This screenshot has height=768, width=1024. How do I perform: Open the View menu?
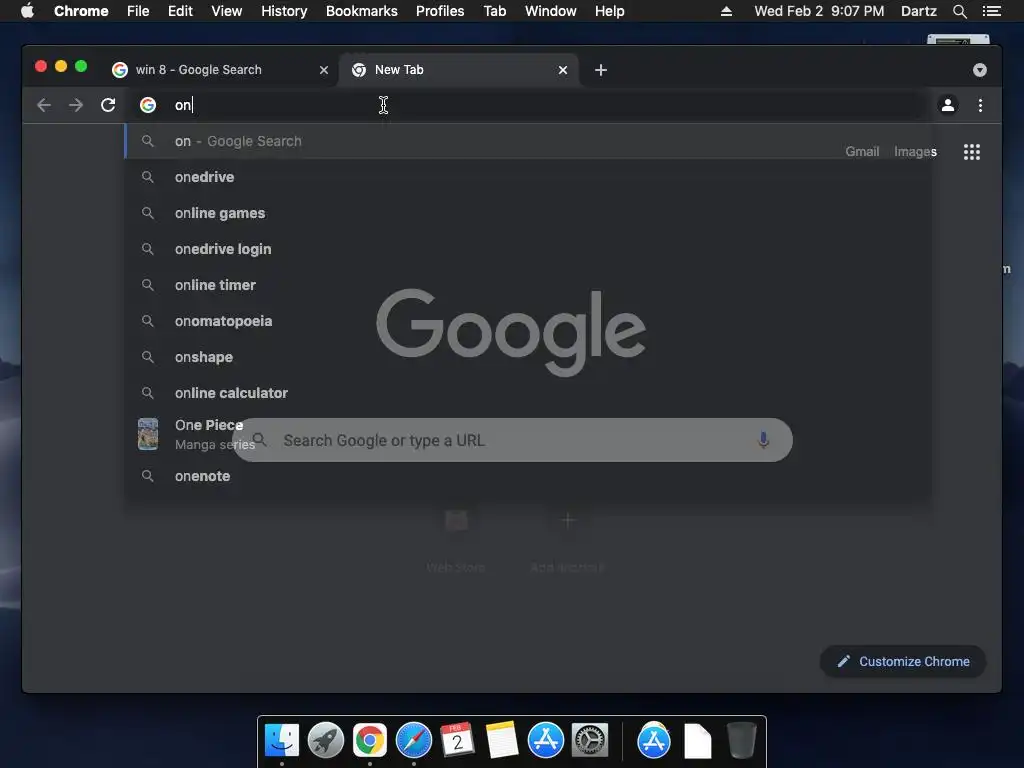227,11
